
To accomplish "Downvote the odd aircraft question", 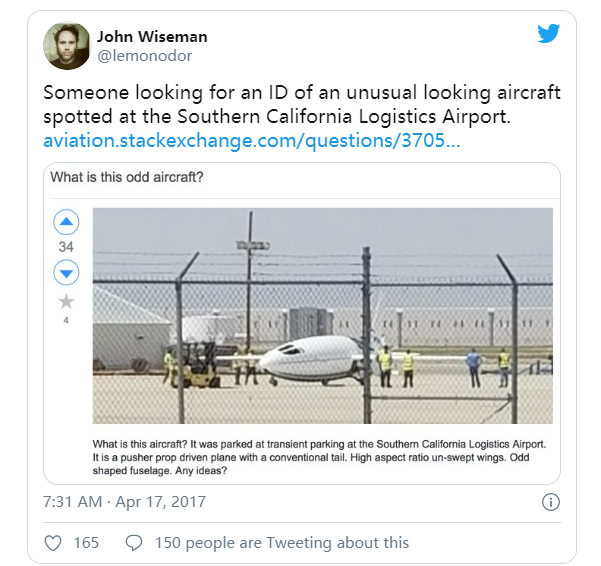I will [x=66, y=272].
